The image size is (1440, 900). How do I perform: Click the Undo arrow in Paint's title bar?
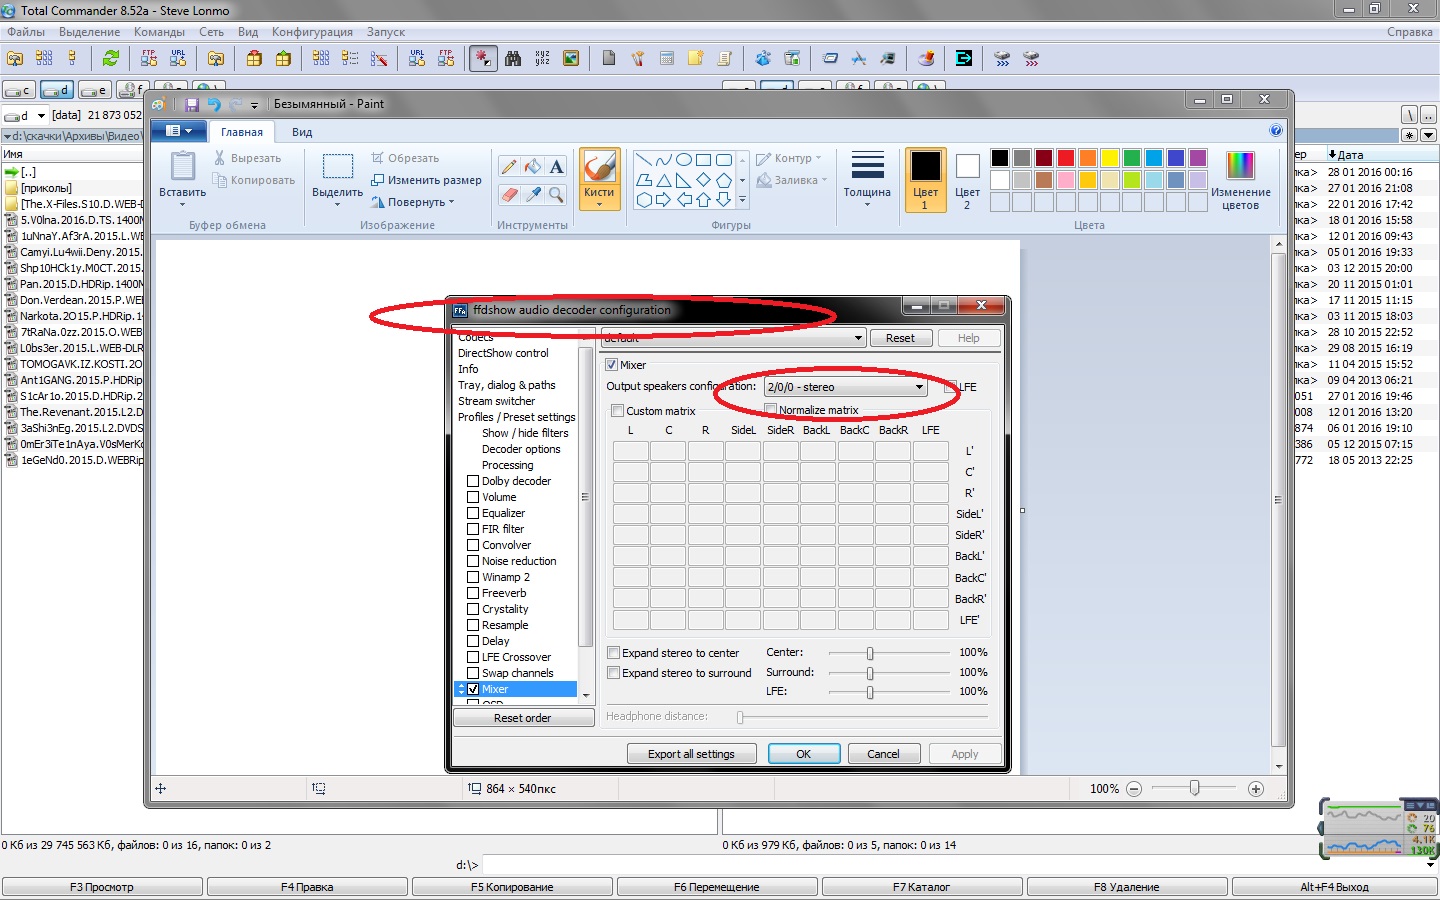click(x=214, y=104)
